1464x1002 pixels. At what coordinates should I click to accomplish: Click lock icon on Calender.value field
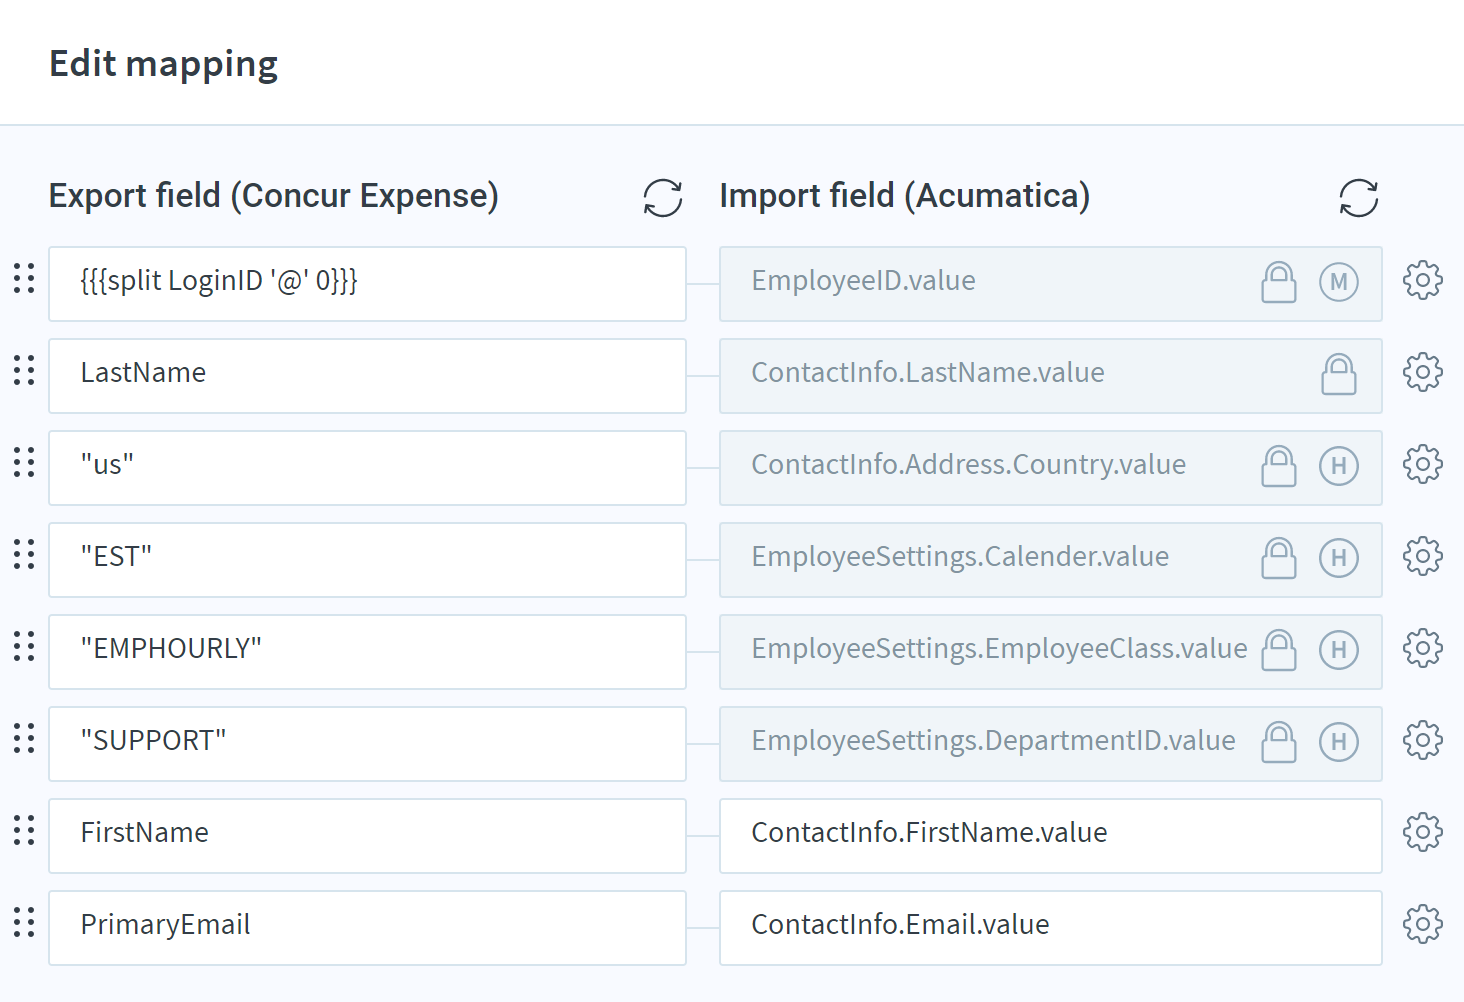[1278, 558]
